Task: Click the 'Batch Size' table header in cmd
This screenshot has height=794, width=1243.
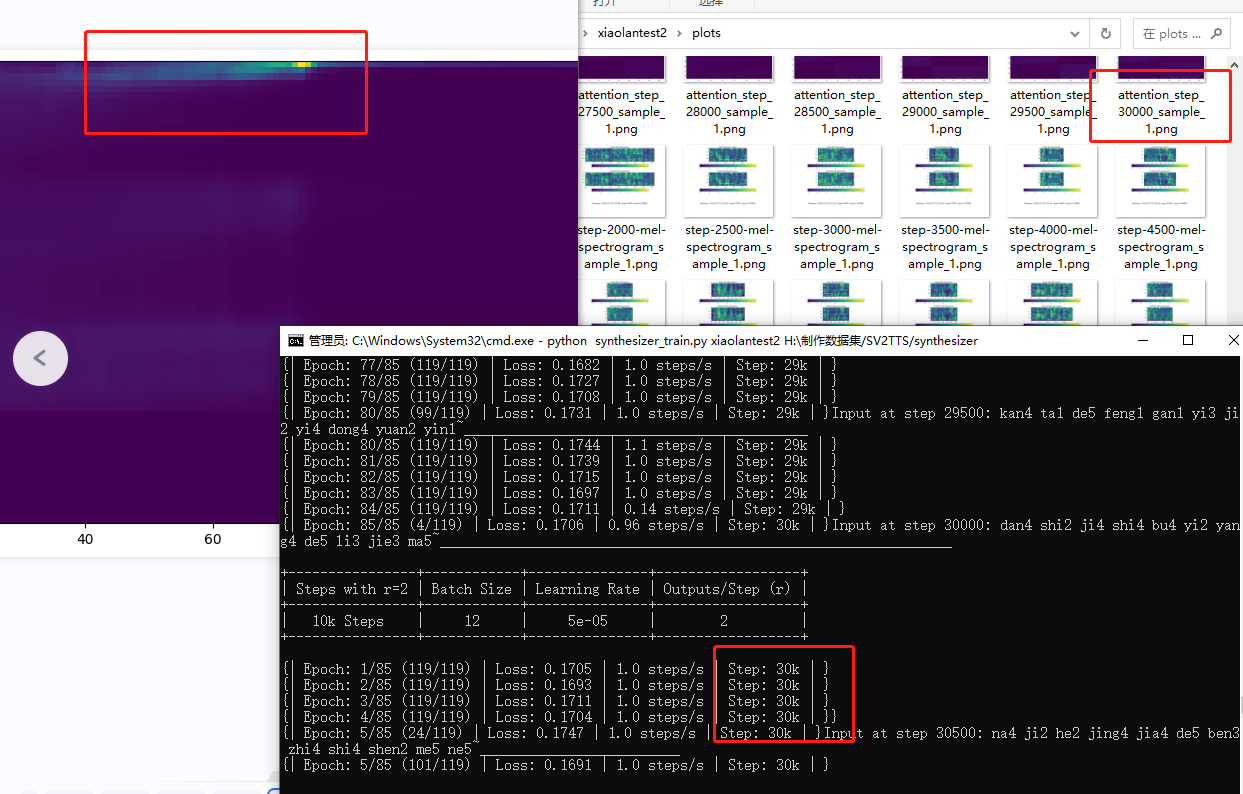Action: coord(471,589)
